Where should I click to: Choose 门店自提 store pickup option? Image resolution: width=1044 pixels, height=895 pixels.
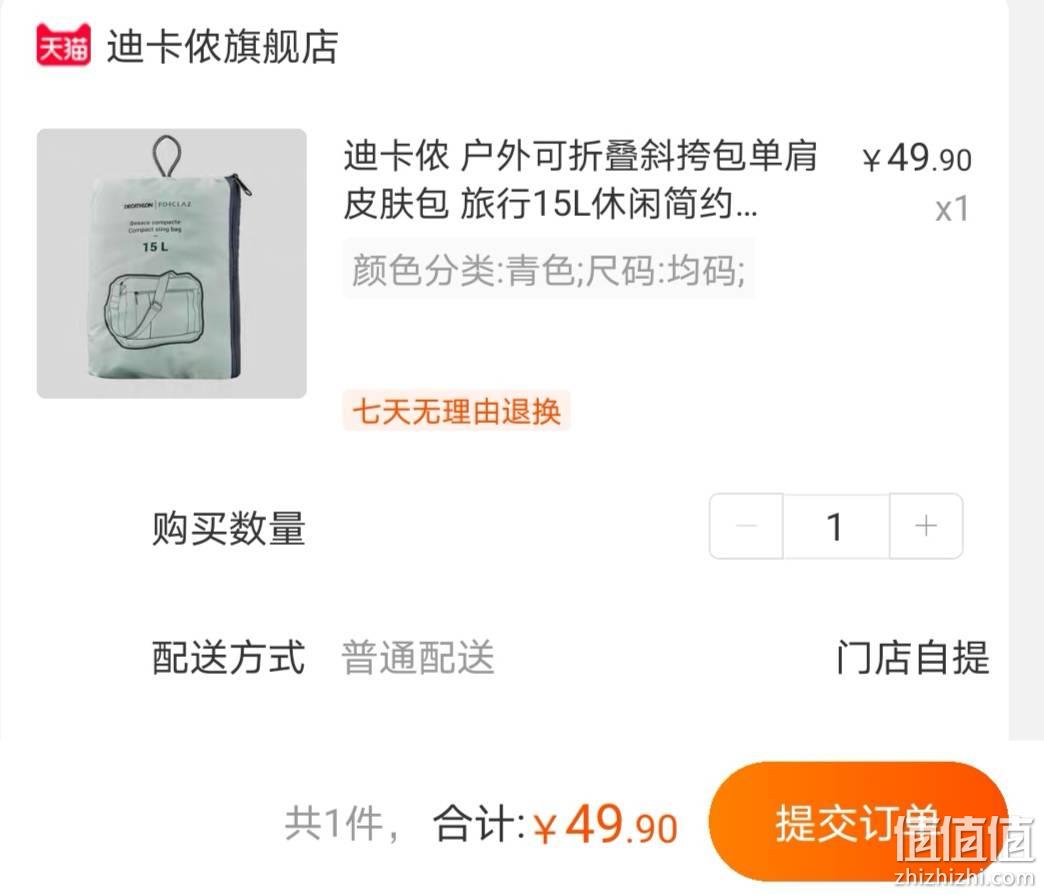tap(913, 657)
